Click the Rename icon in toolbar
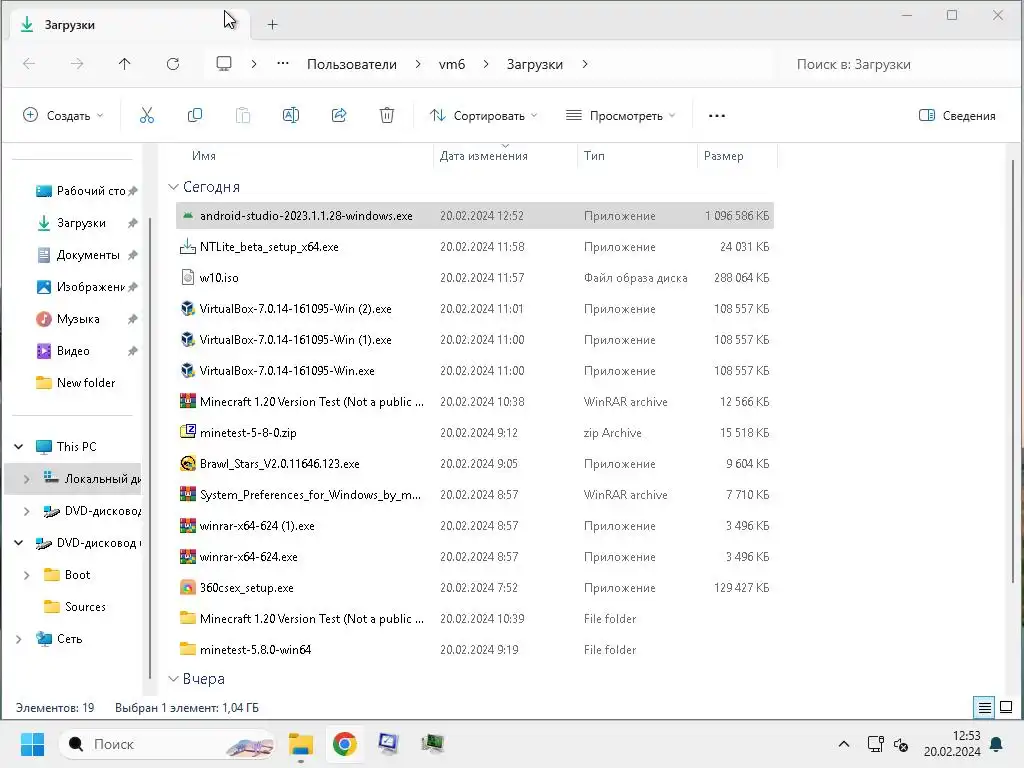 [x=291, y=116]
